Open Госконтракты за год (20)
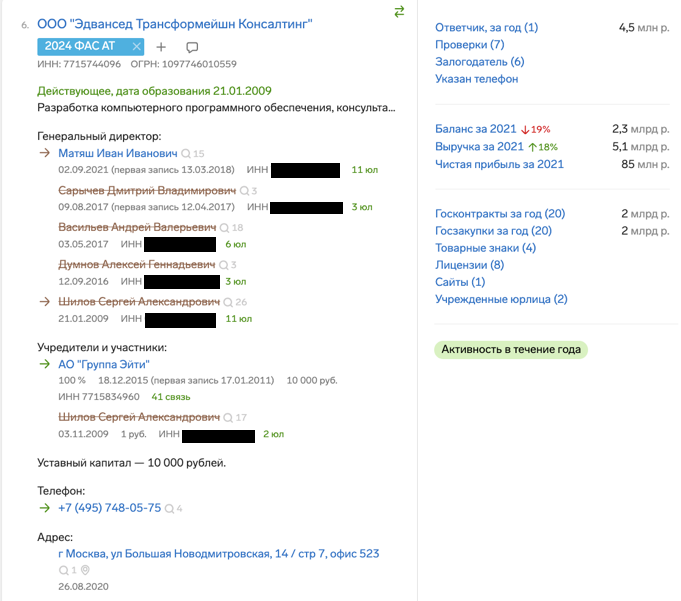This screenshot has height=601, width=681. click(x=500, y=214)
